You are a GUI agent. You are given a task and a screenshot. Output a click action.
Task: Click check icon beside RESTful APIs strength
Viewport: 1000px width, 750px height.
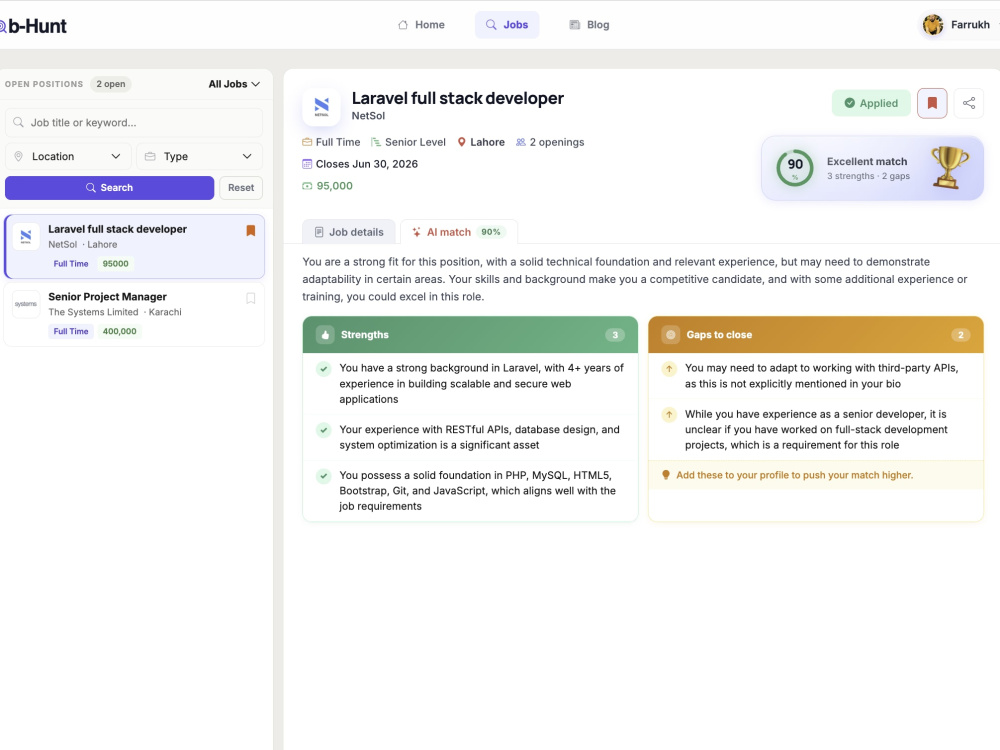click(x=324, y=430)
